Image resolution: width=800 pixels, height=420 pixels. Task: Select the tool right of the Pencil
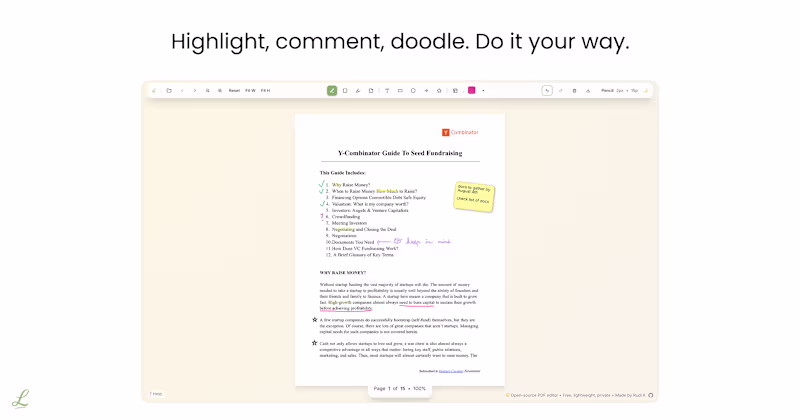(345, 90)
